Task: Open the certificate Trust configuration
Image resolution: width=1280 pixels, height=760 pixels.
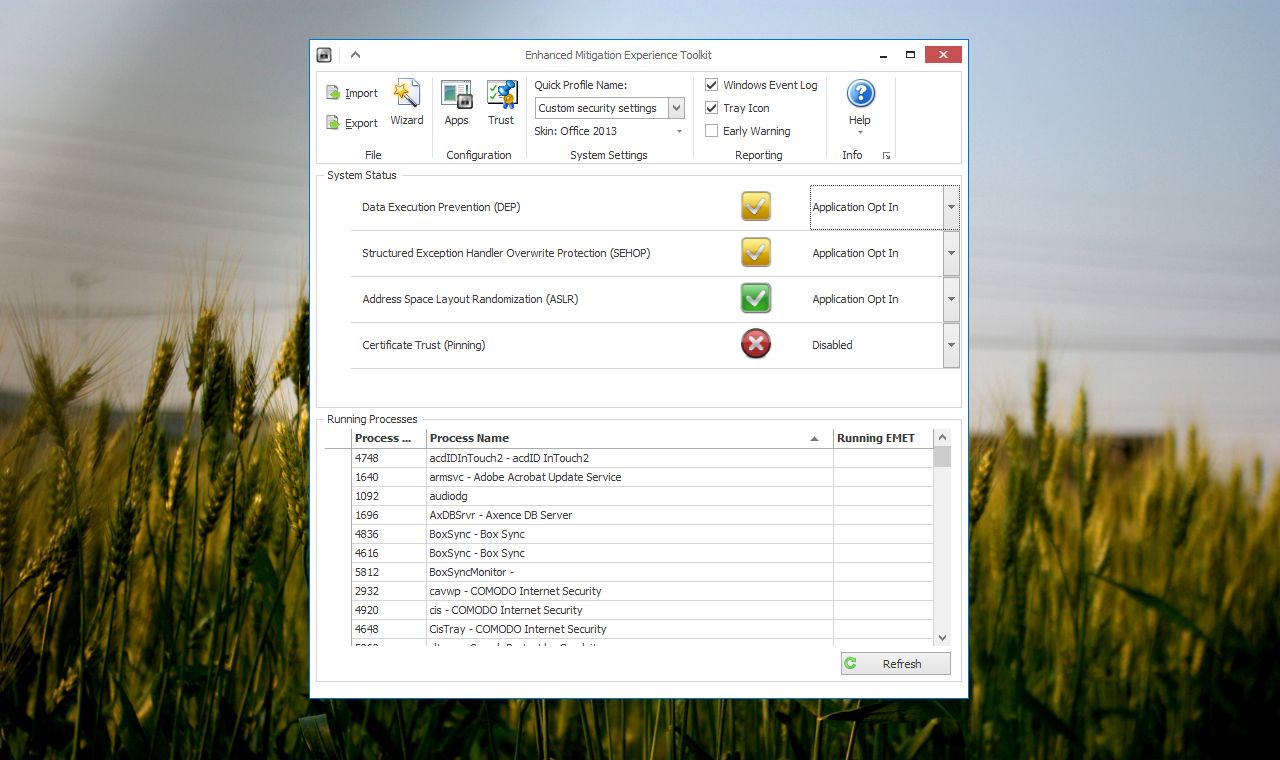Action: click(501, 102)
